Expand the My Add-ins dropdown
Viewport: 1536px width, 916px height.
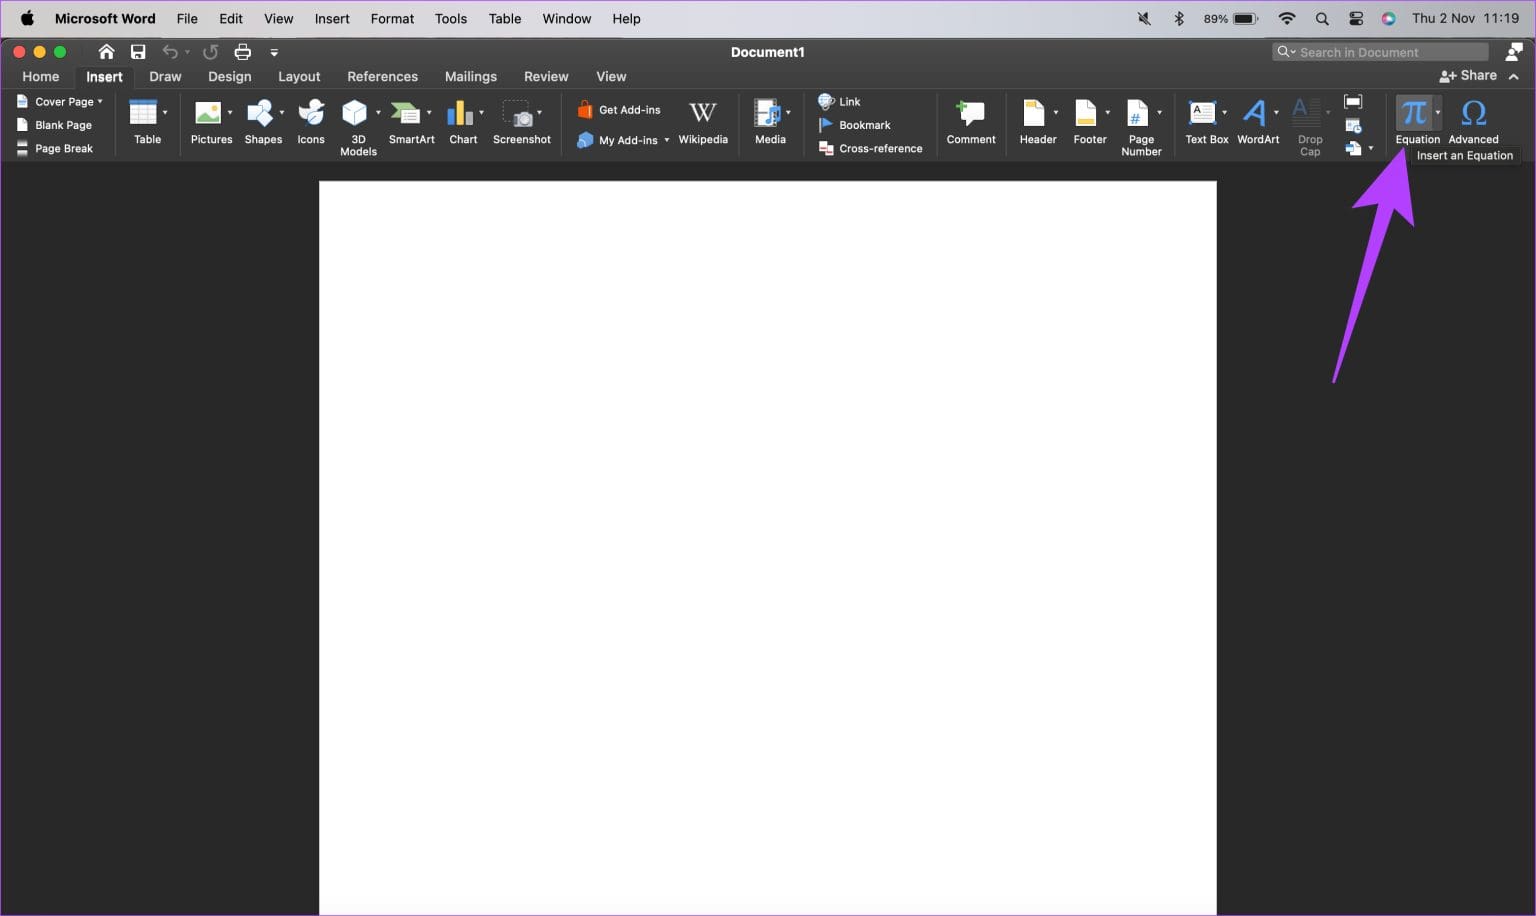pos(666,140)
